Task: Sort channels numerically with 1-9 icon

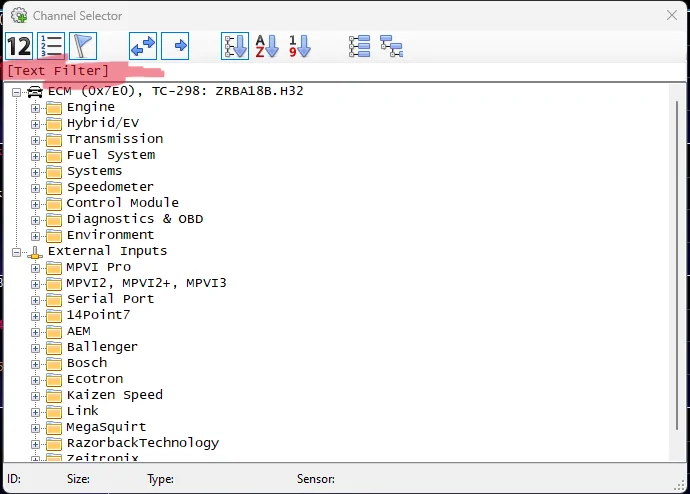Action: pyautogui.click(x=299, y=46)
